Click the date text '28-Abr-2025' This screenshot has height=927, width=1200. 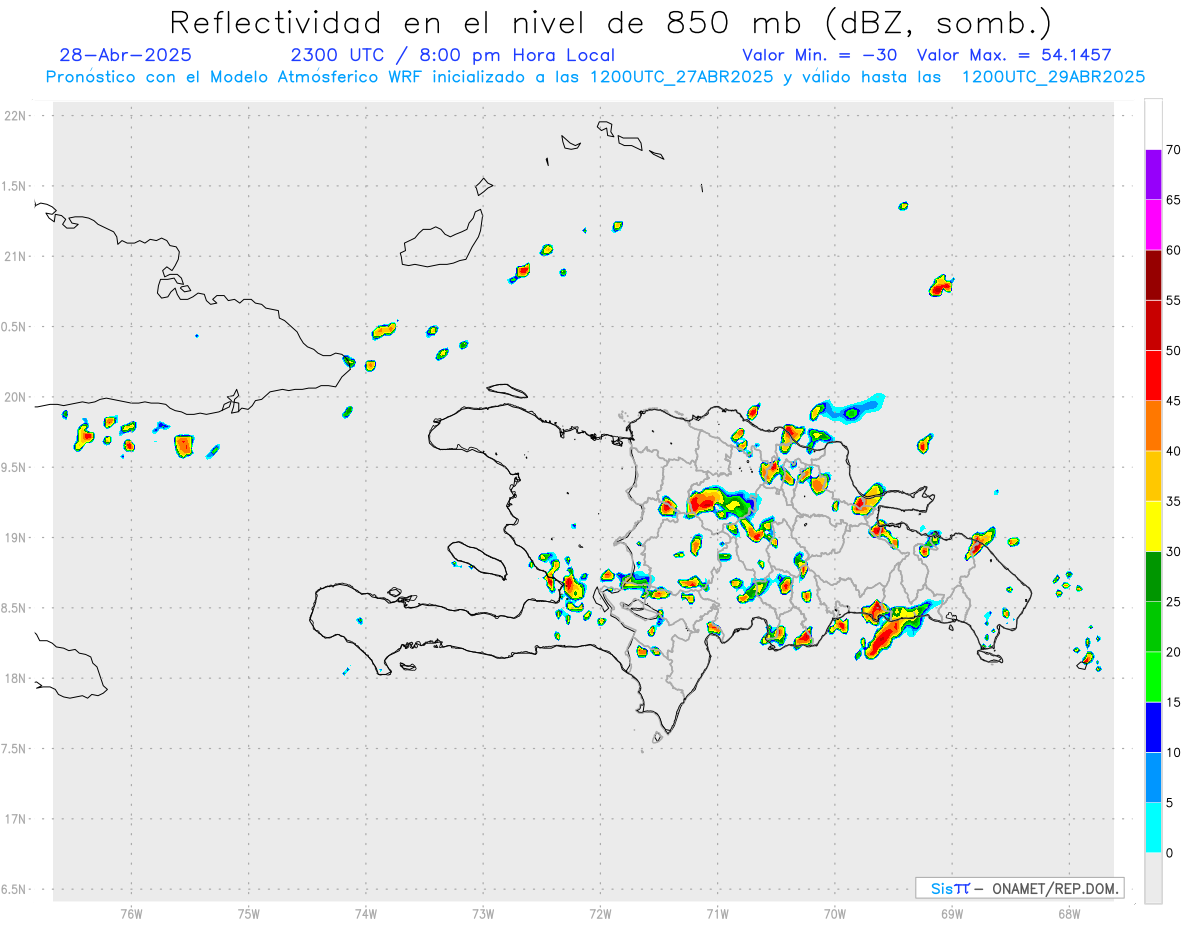coord(125,56)
